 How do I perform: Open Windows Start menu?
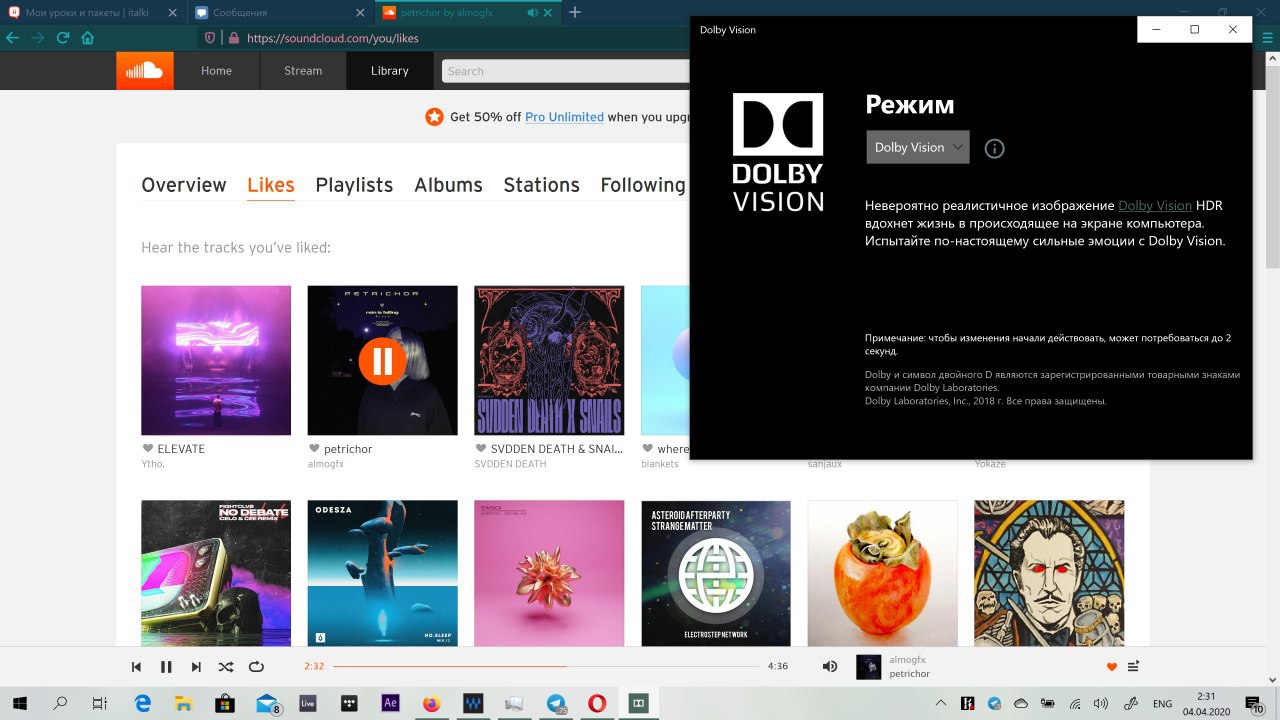20,703
